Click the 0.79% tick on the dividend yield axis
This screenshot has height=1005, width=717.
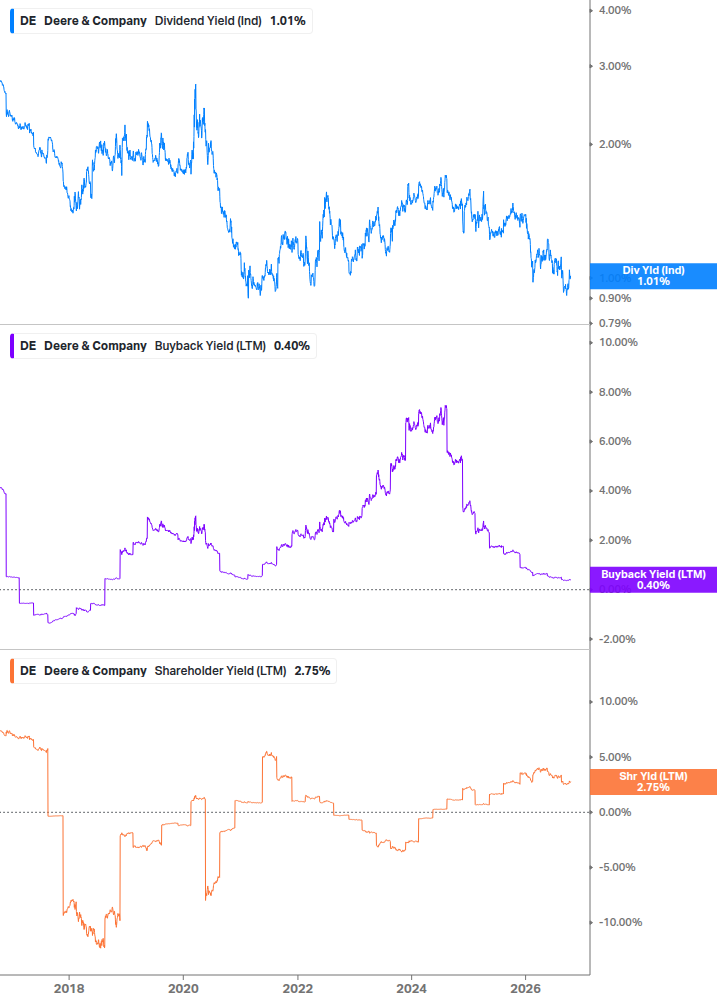pyautogui.click(x=615, y=324)
